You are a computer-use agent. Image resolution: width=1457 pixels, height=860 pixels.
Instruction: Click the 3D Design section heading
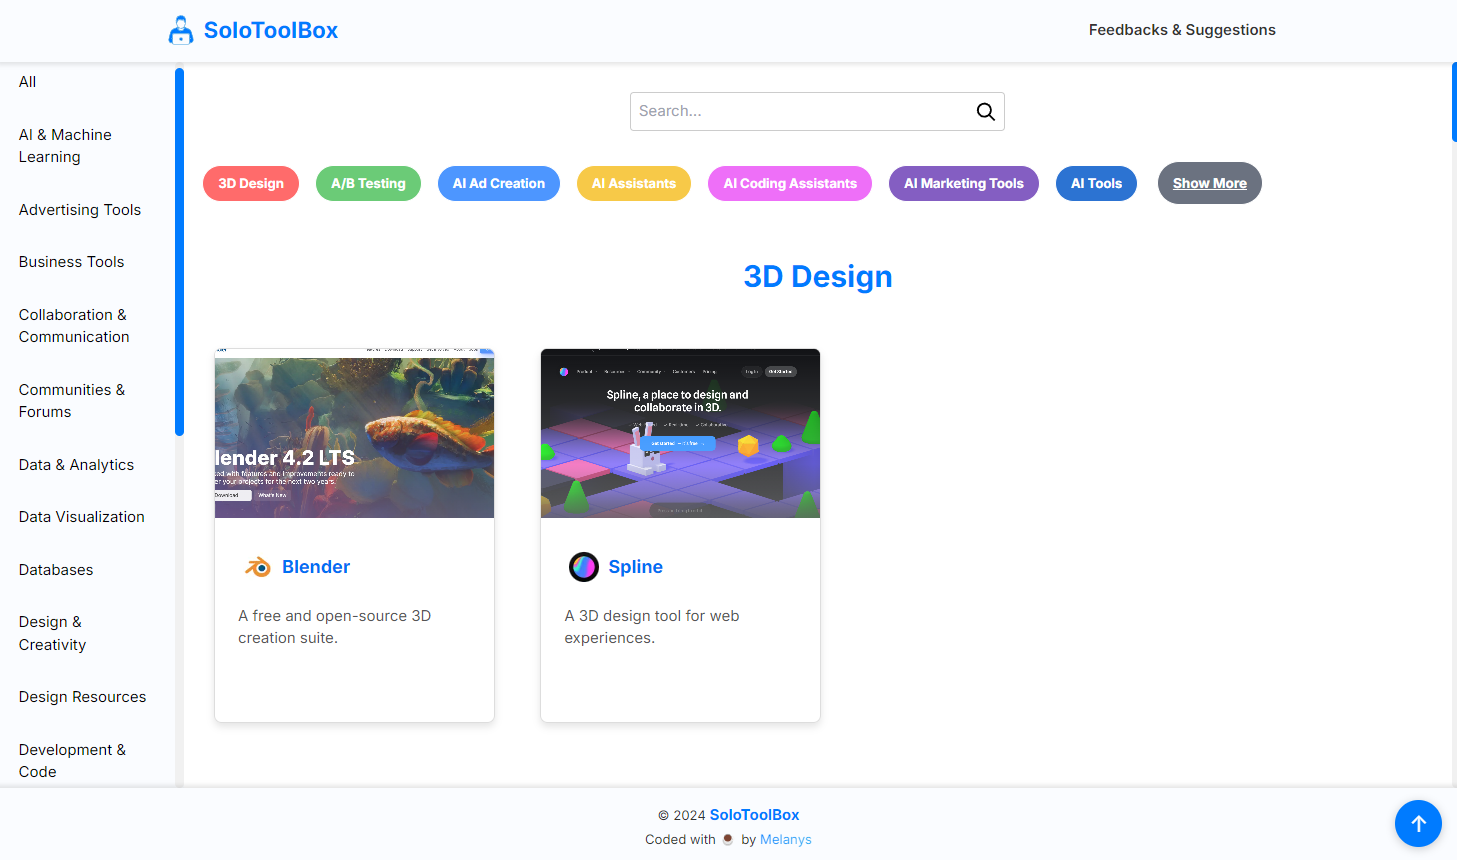[818, 276]
